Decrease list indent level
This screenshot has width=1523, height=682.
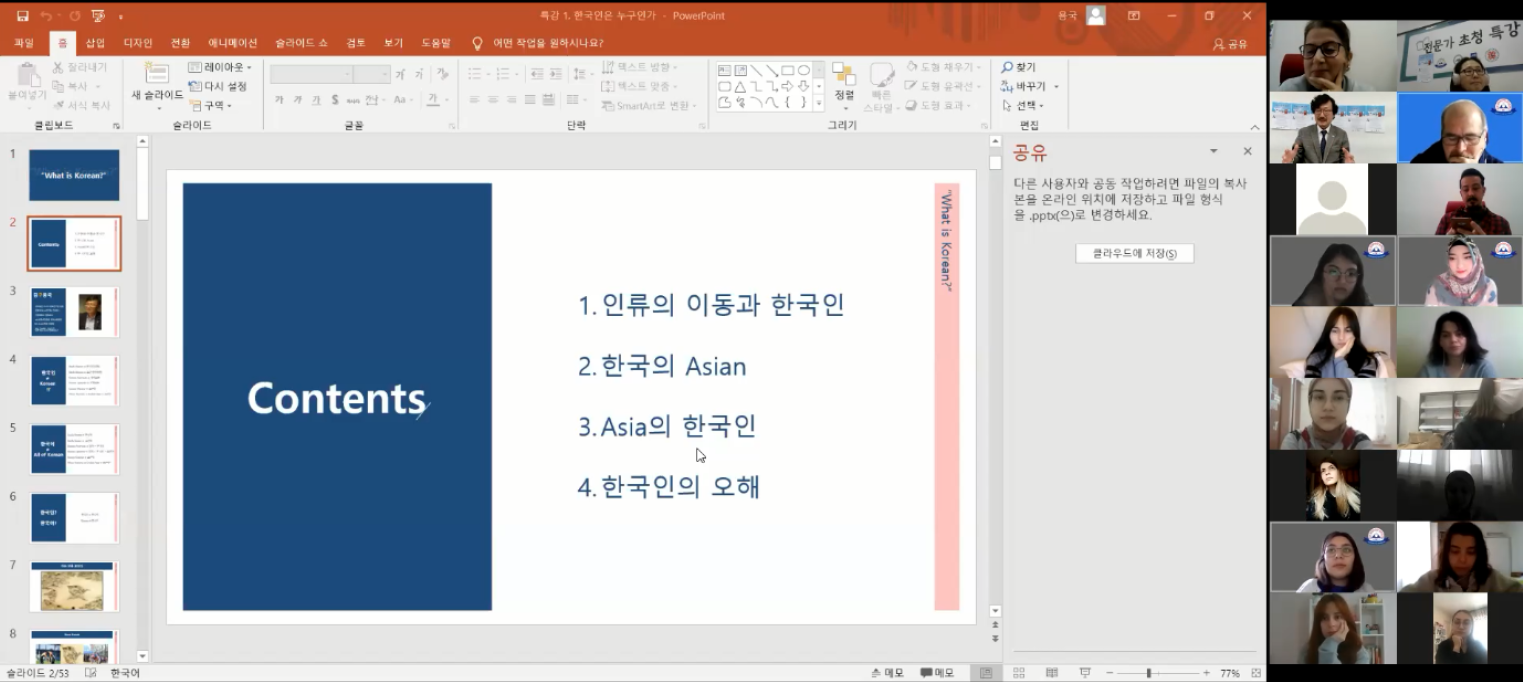[537, 74]
